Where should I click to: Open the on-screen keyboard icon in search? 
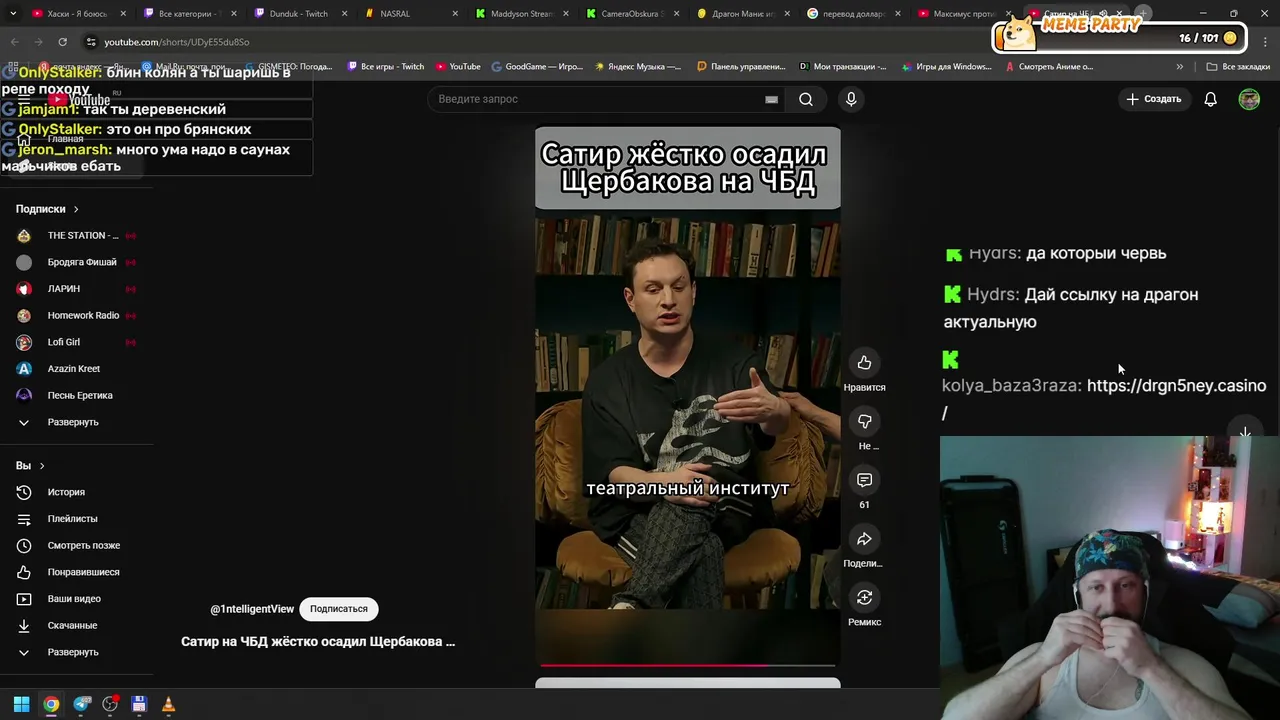(771, 99)
